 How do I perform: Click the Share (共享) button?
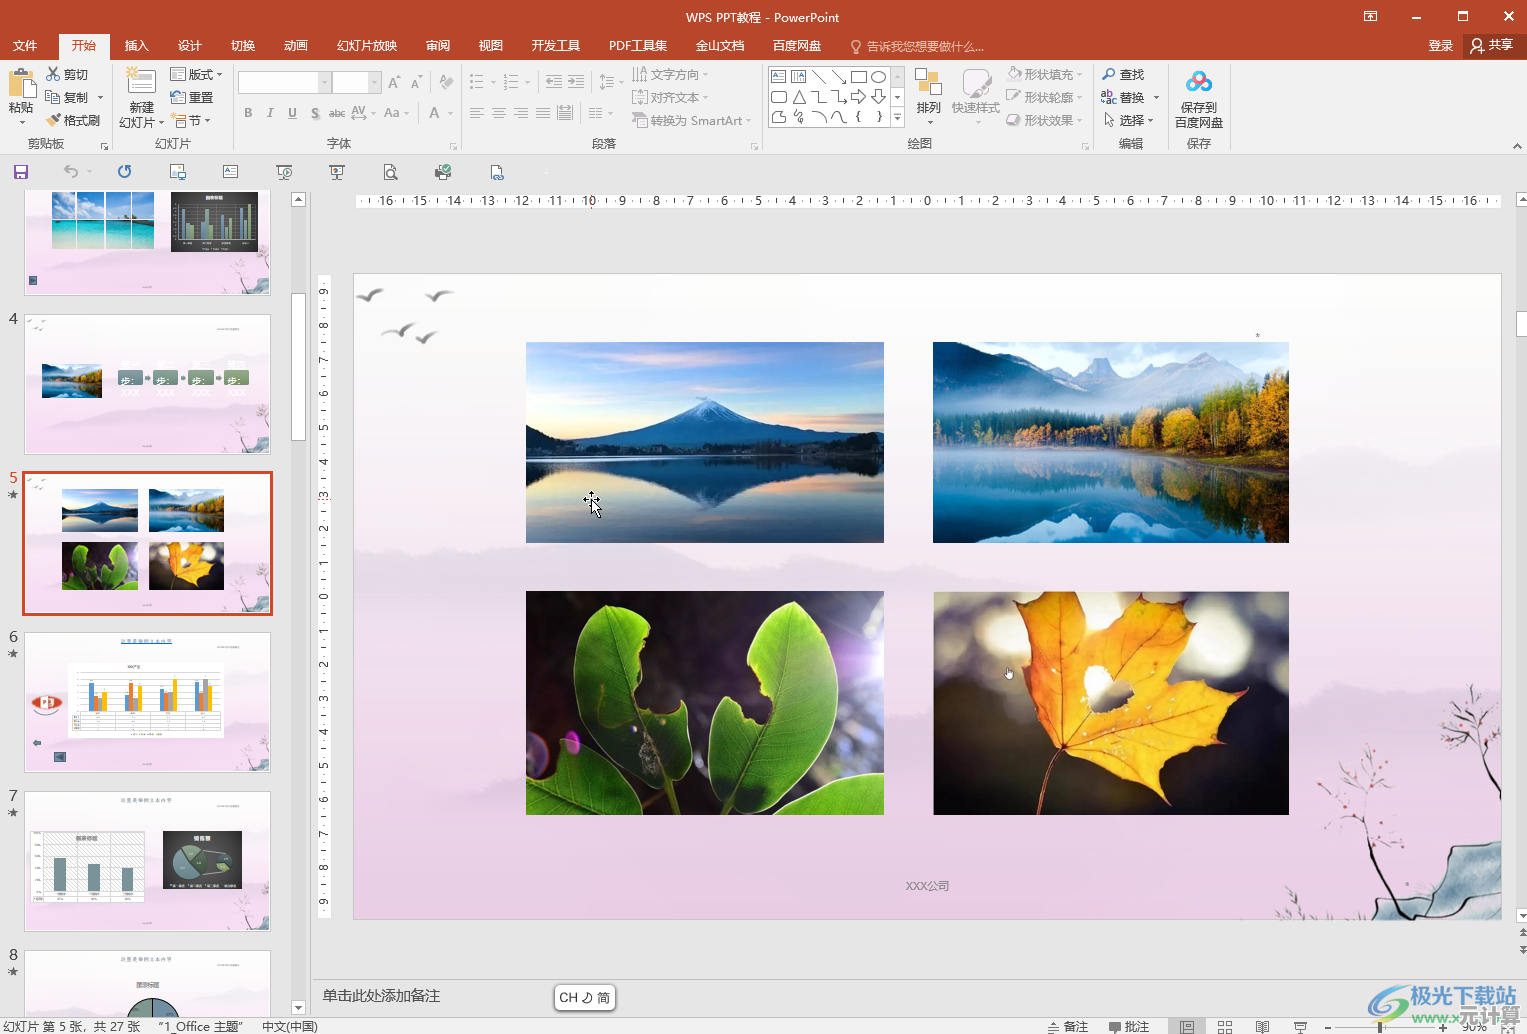click(x=1492, y=45)
